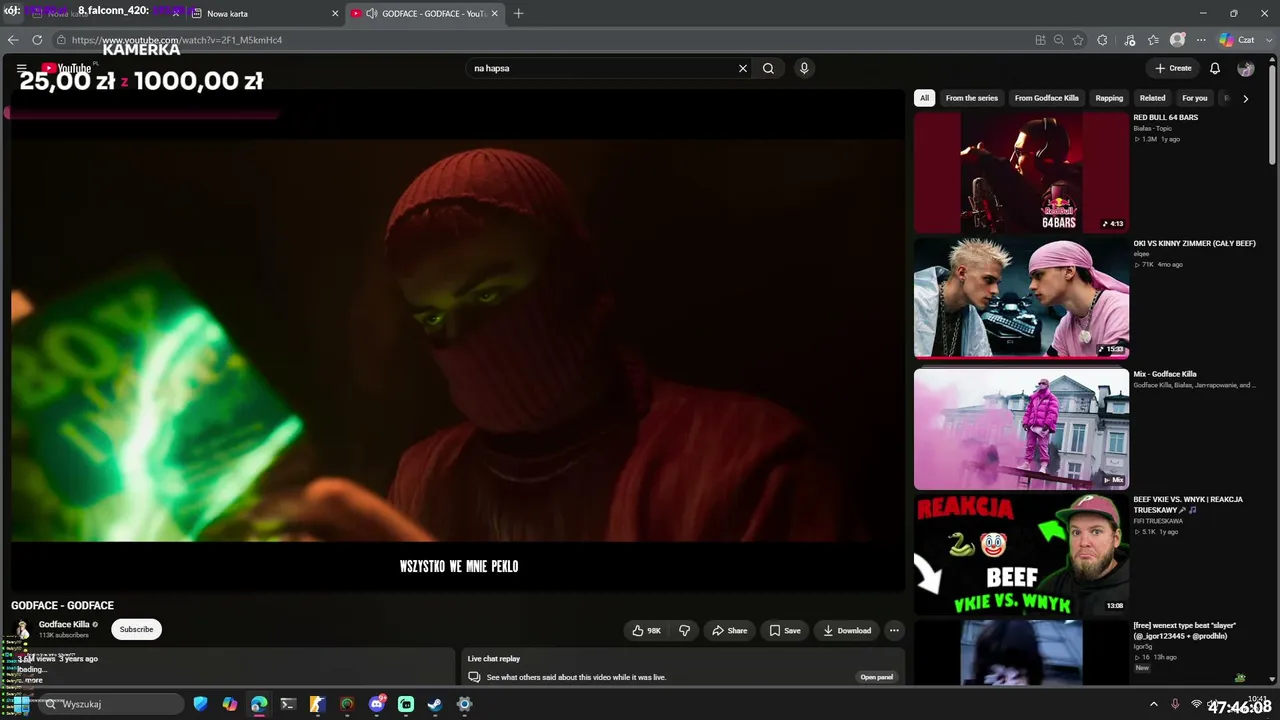
Task: Click the browser address bar URL
Action: pos(177,40)
